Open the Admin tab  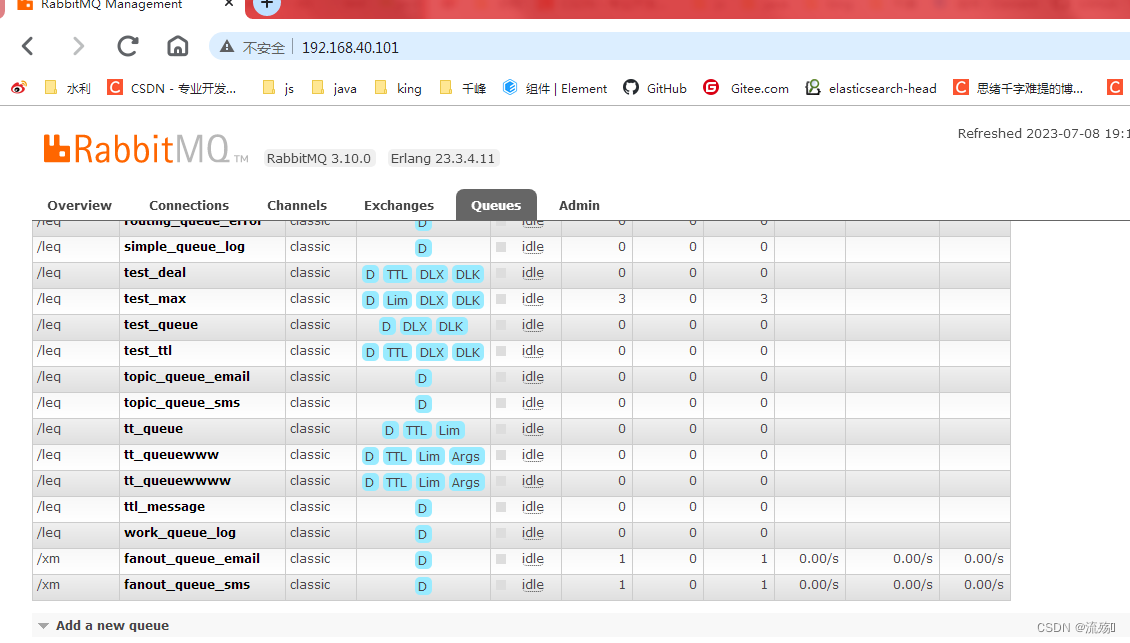click(579, 205)
